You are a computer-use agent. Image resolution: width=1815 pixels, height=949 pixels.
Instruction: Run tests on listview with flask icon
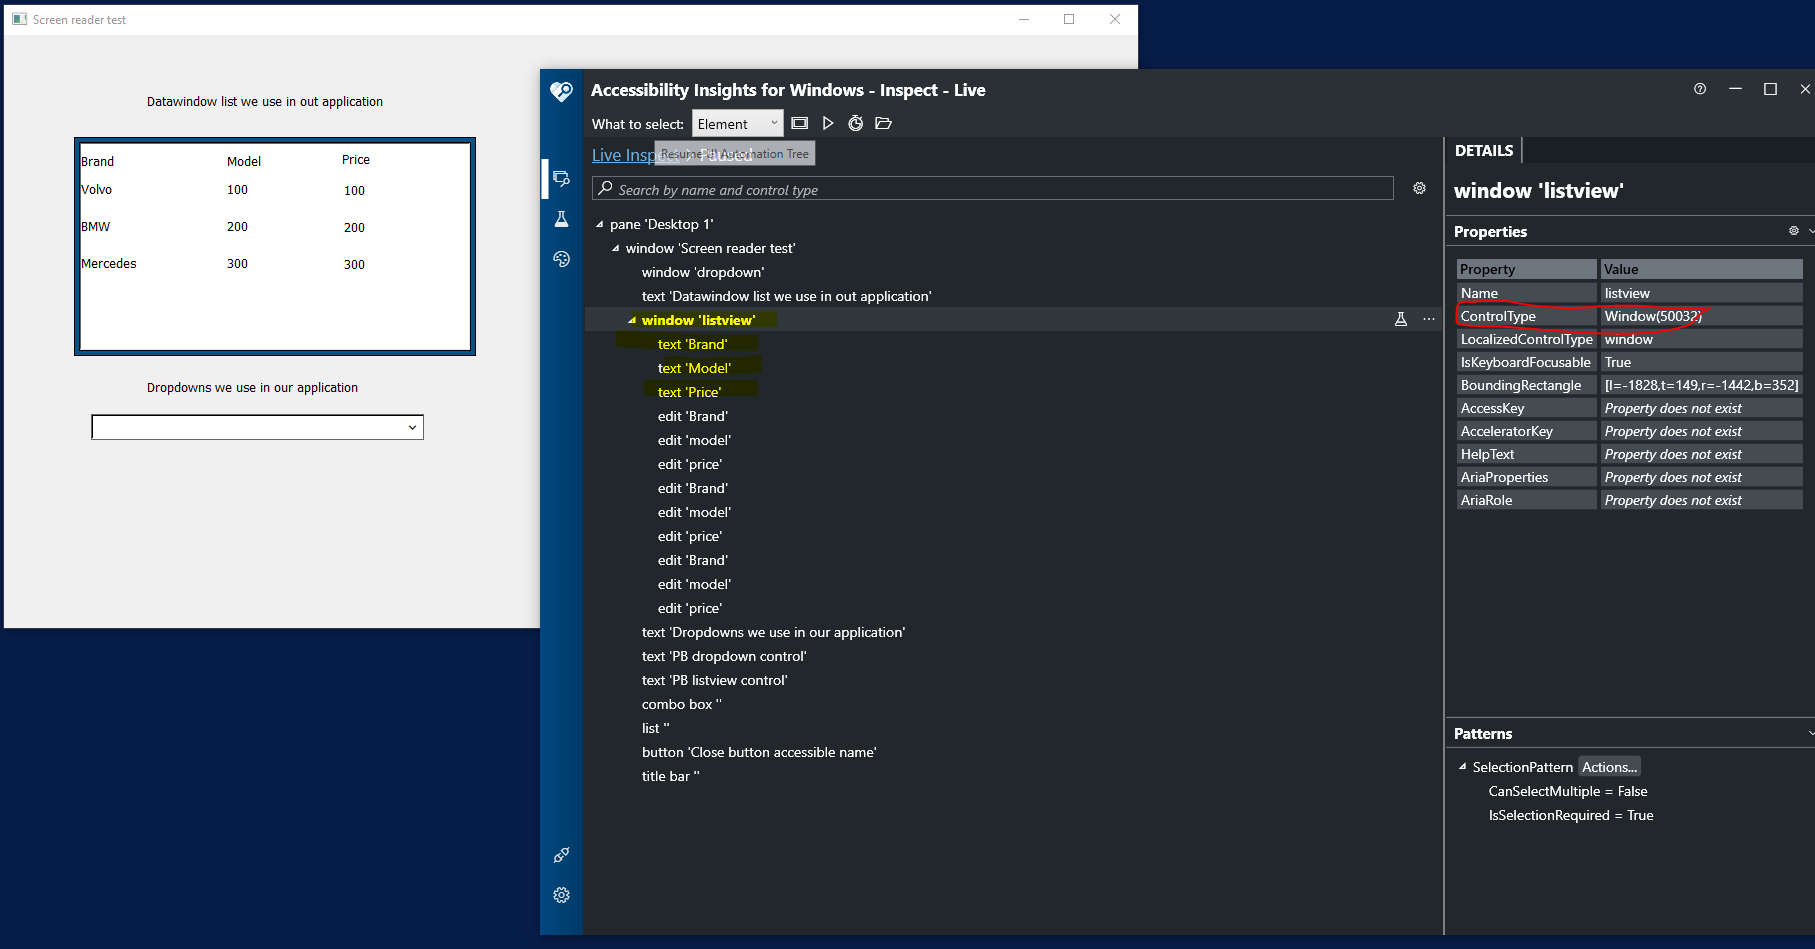click(1400, 319)
